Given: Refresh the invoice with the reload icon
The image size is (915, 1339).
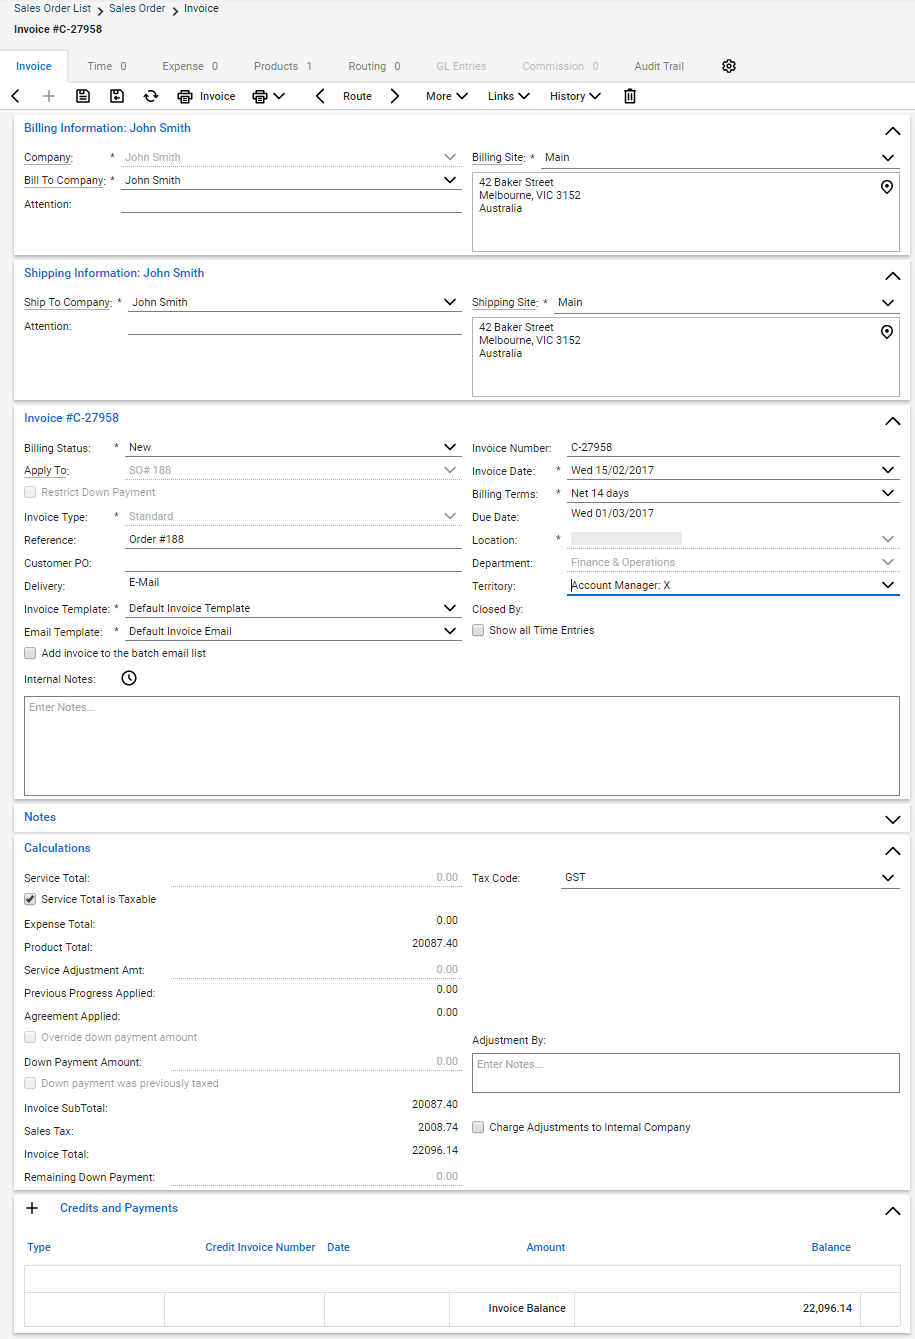Looking at the screenshot, I should tap(151, 96).
